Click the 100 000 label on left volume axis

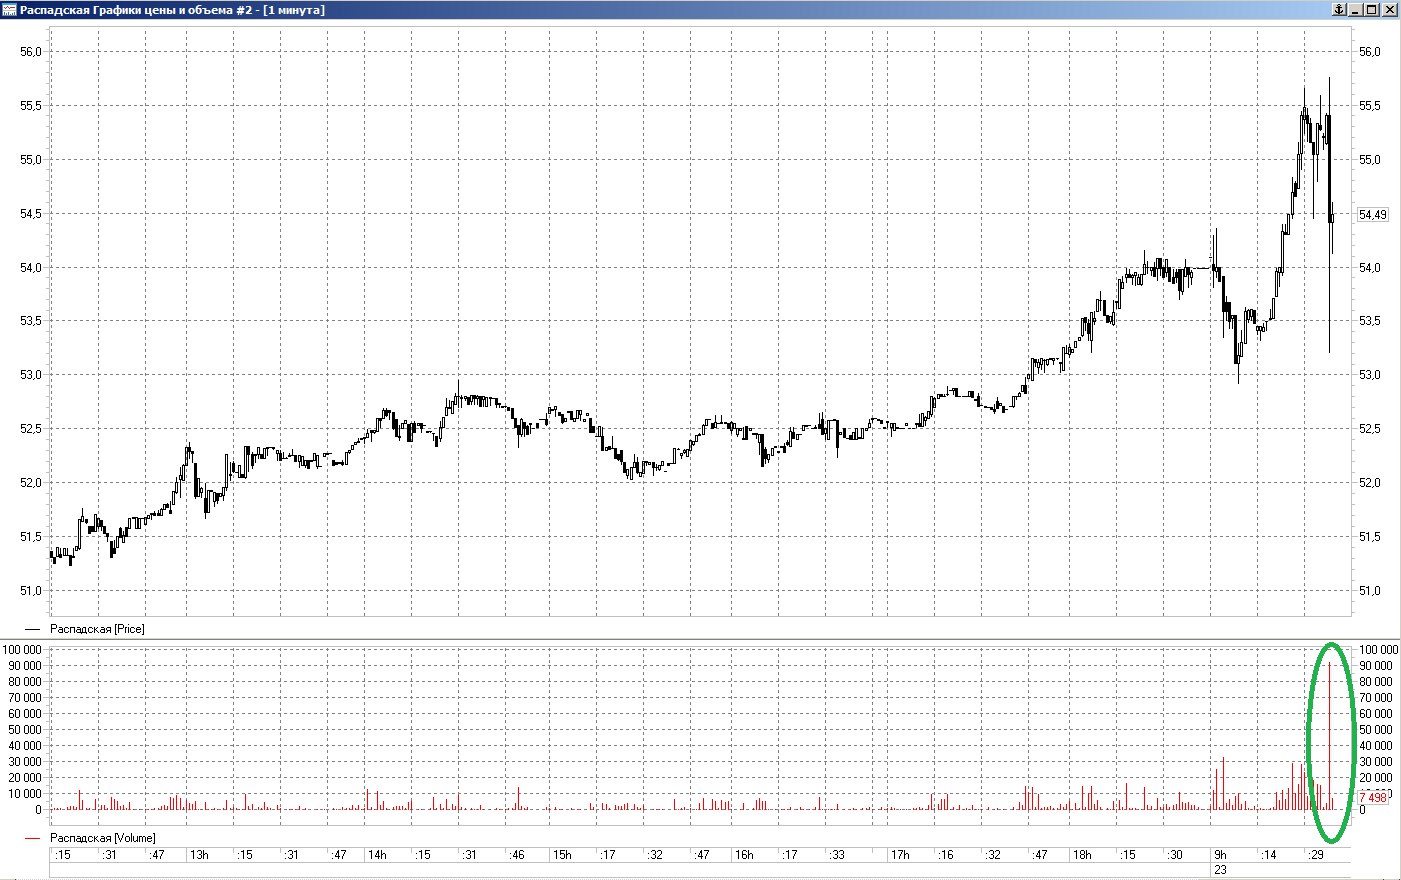[x=23, y=650]
